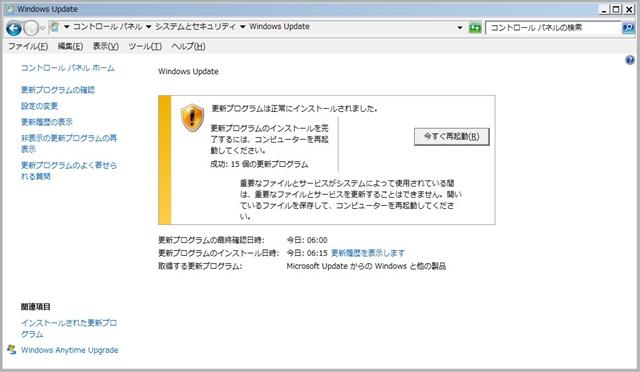This screenshot has width=640, height=372.
Task: Expand dropdown arrow before Windows Update breadcrumb
Action: (x=242, y=27)
